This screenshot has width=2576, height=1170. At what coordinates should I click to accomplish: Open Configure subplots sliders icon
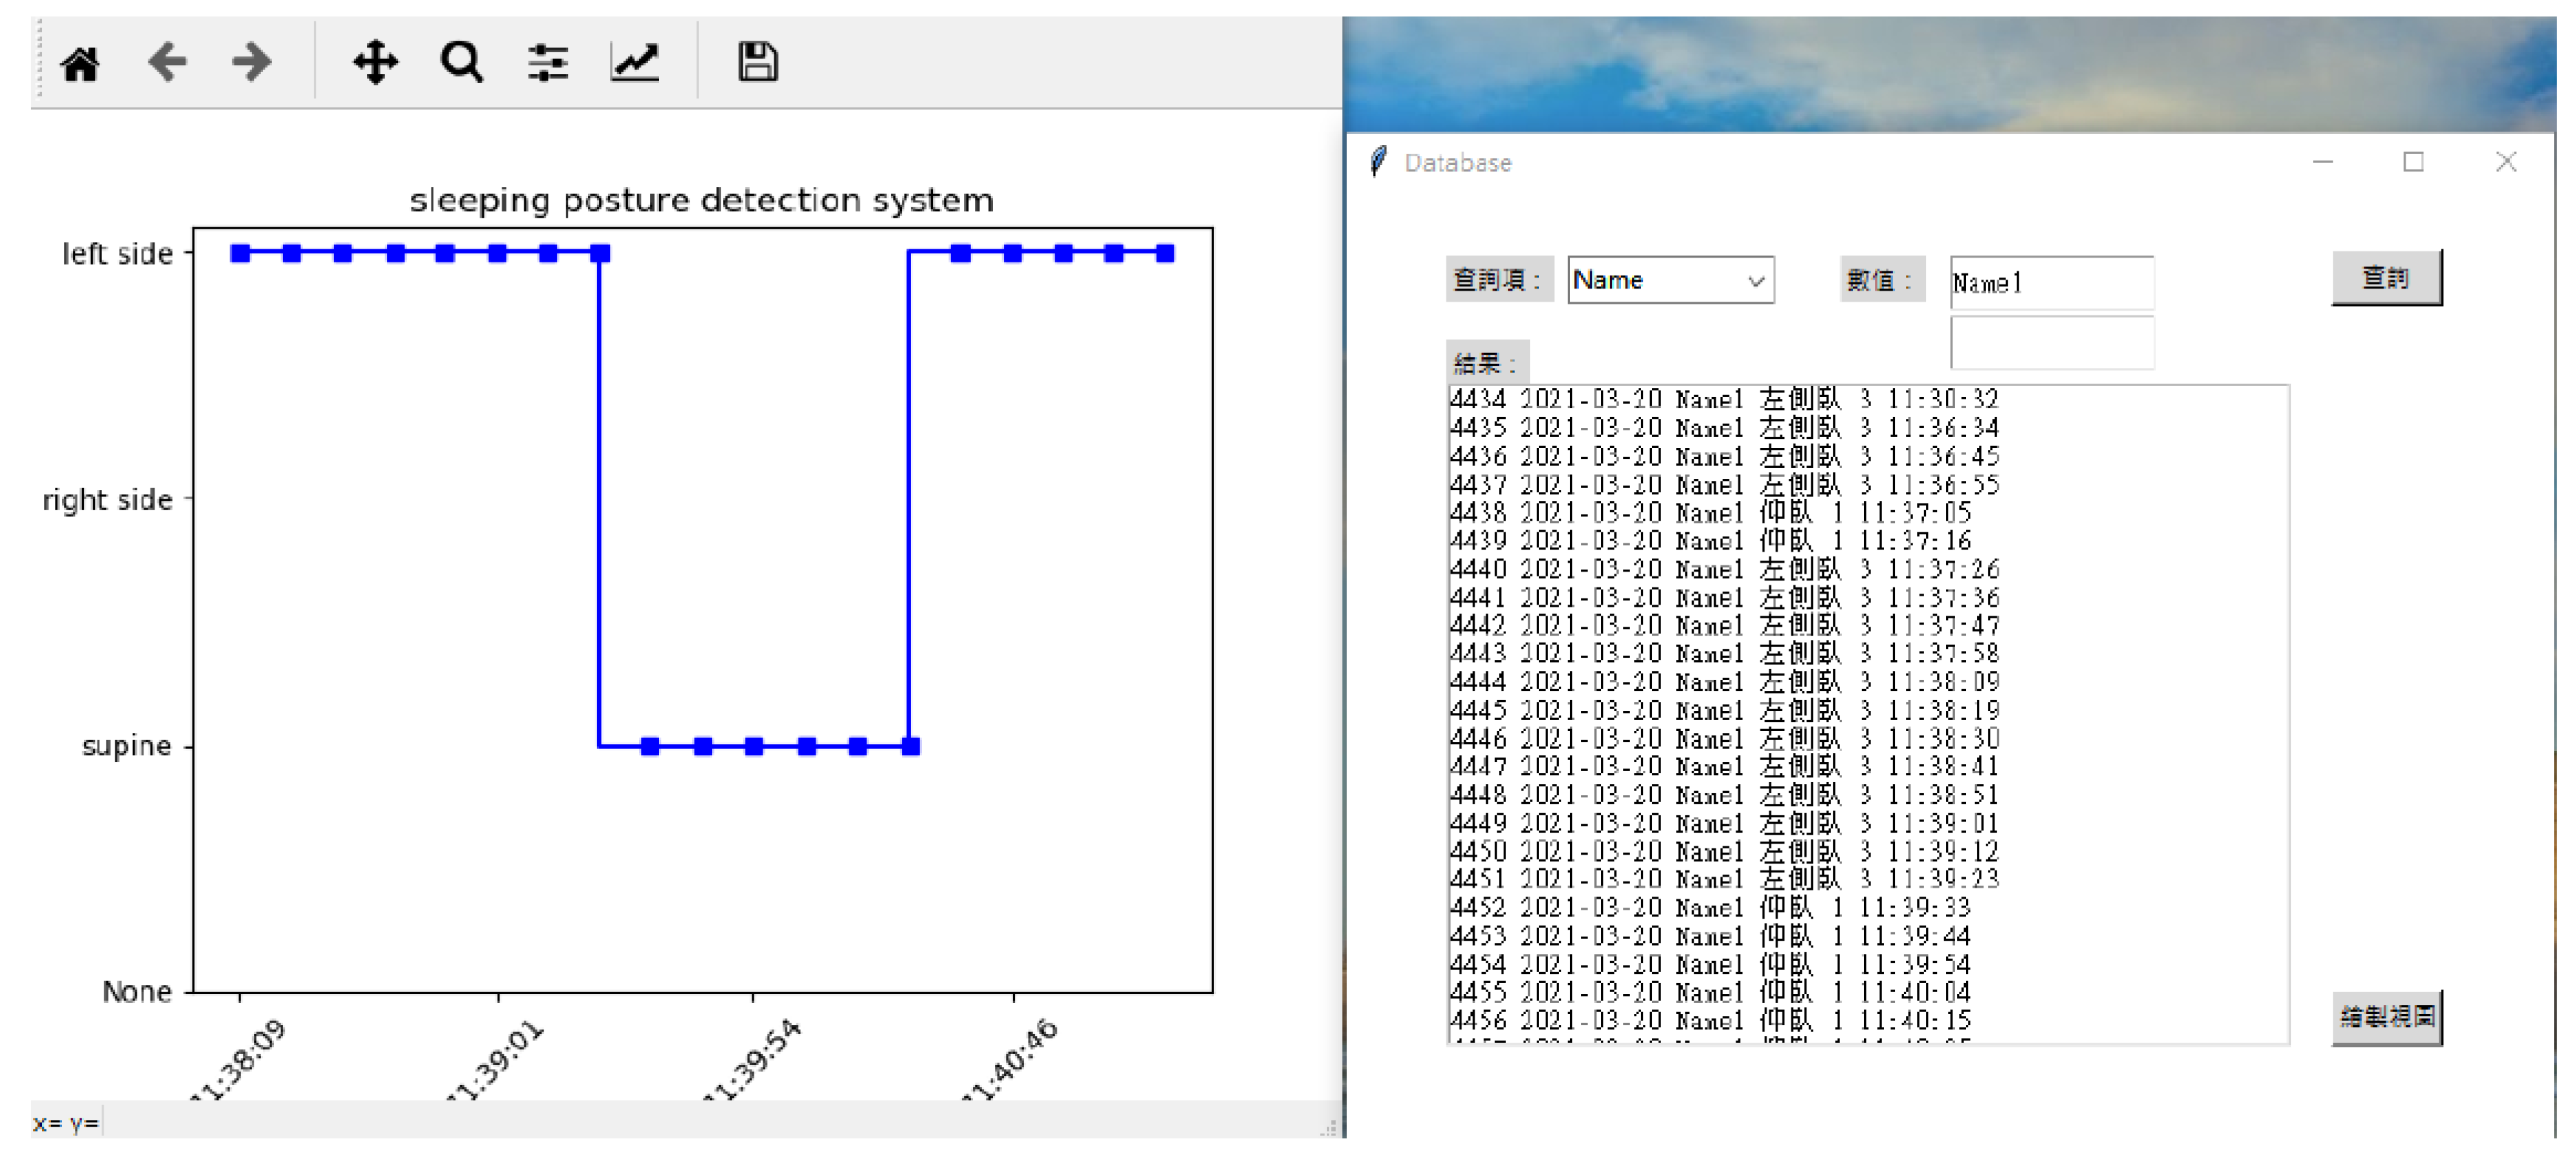pyautogui.click(x=548, y=62)
